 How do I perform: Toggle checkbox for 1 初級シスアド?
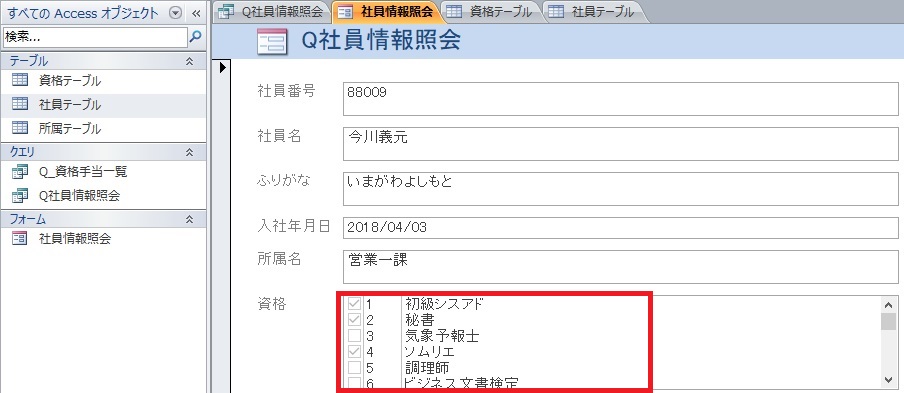tap(355, 303)
